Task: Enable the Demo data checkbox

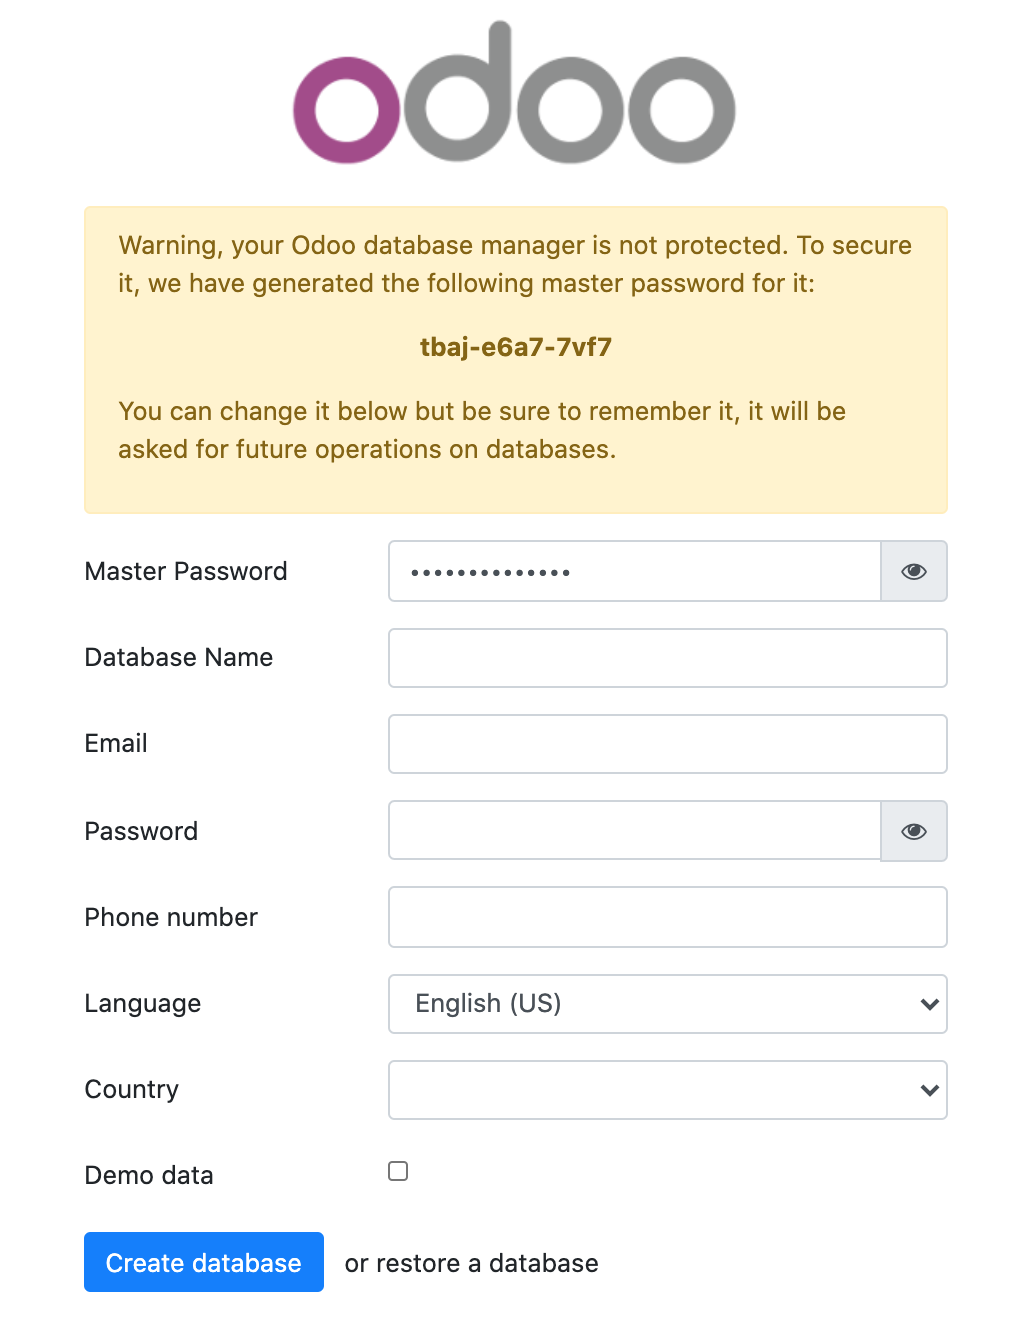Action: (x=398, y=1171)
